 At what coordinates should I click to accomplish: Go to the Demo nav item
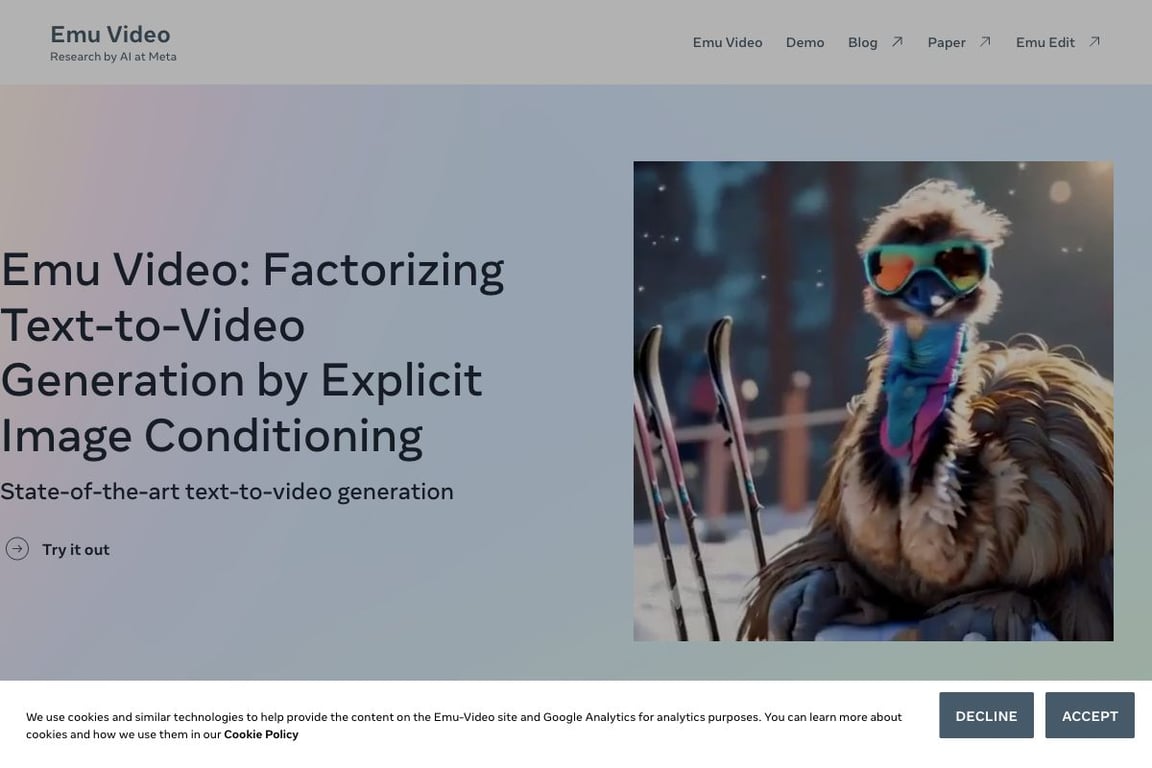[804, 43]
